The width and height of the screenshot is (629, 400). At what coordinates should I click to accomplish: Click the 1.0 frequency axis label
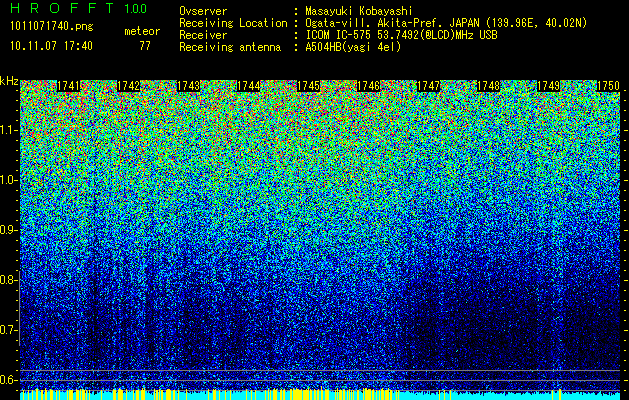8,181
